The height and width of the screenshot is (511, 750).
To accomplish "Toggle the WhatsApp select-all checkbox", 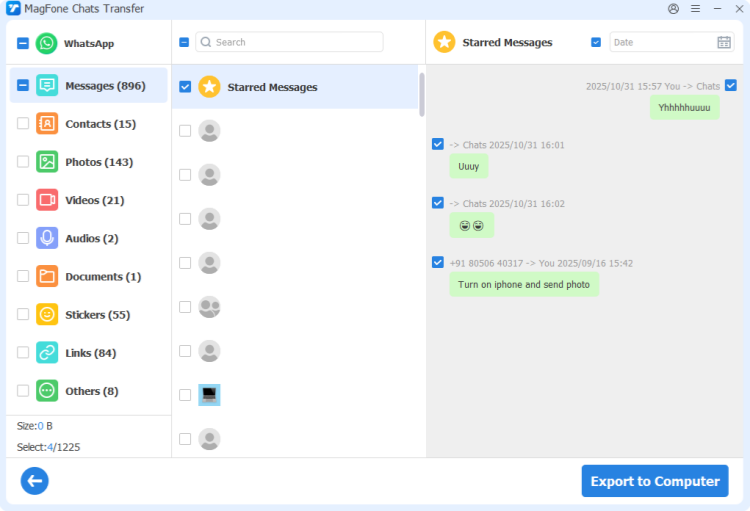I will point(23,44).
